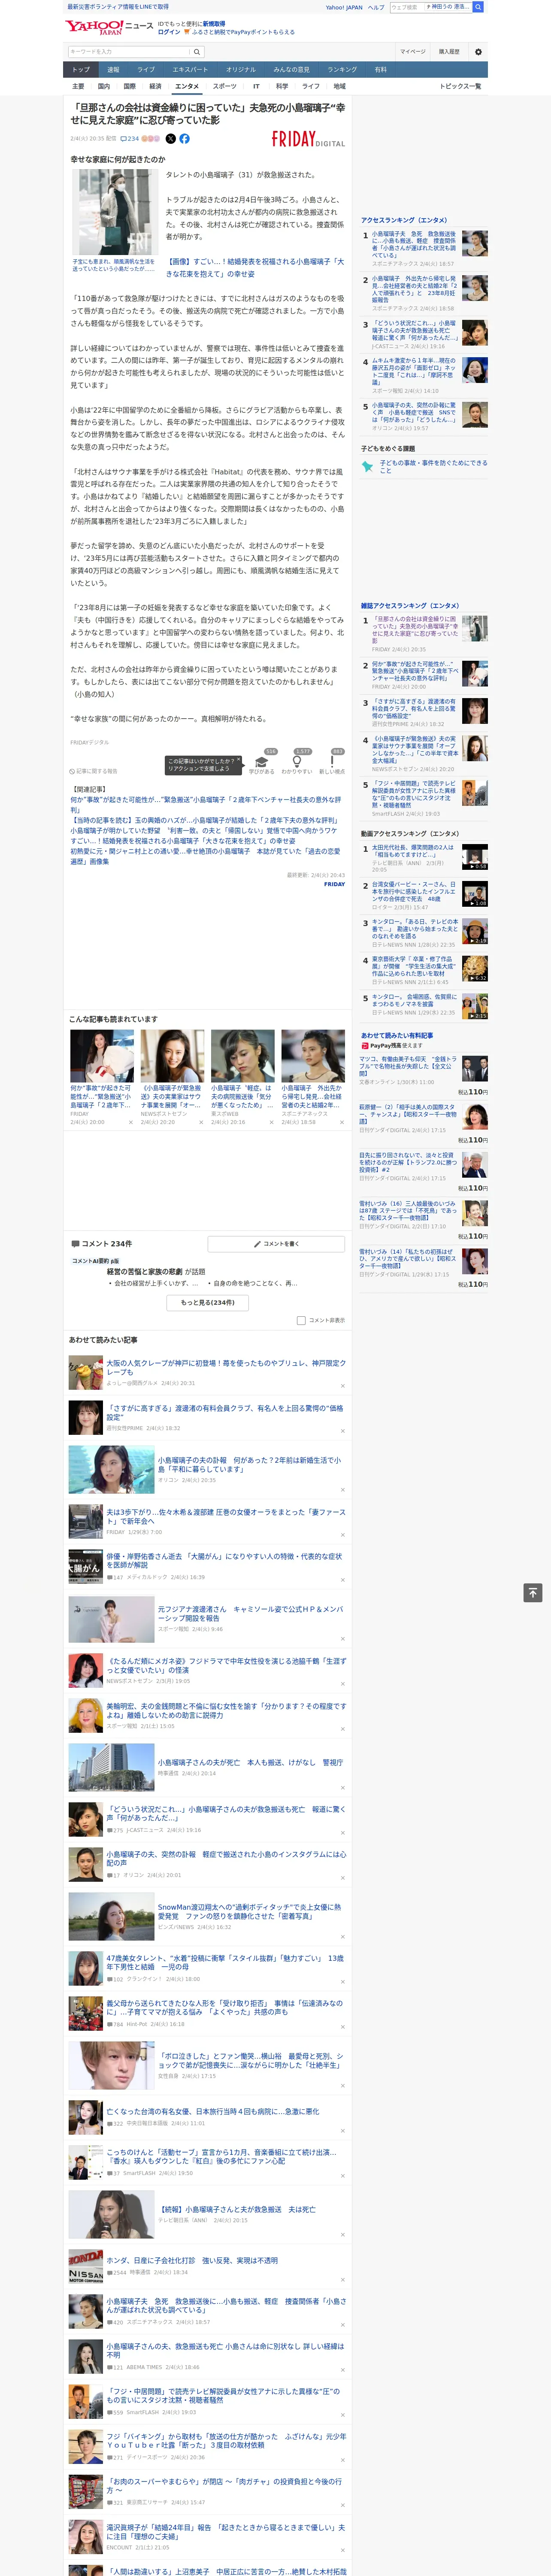Play the 東京藝術大学 video thumbnail

[x=475, y=969]
